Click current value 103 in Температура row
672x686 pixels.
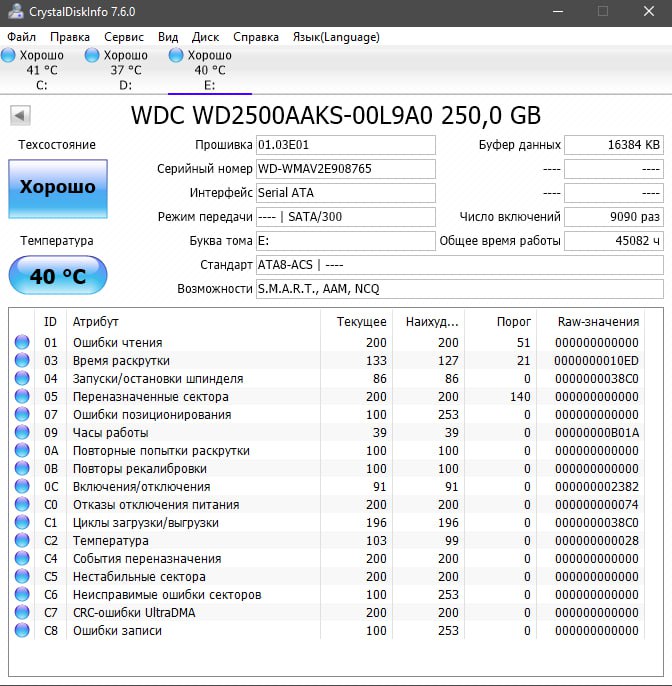point(376,541)
